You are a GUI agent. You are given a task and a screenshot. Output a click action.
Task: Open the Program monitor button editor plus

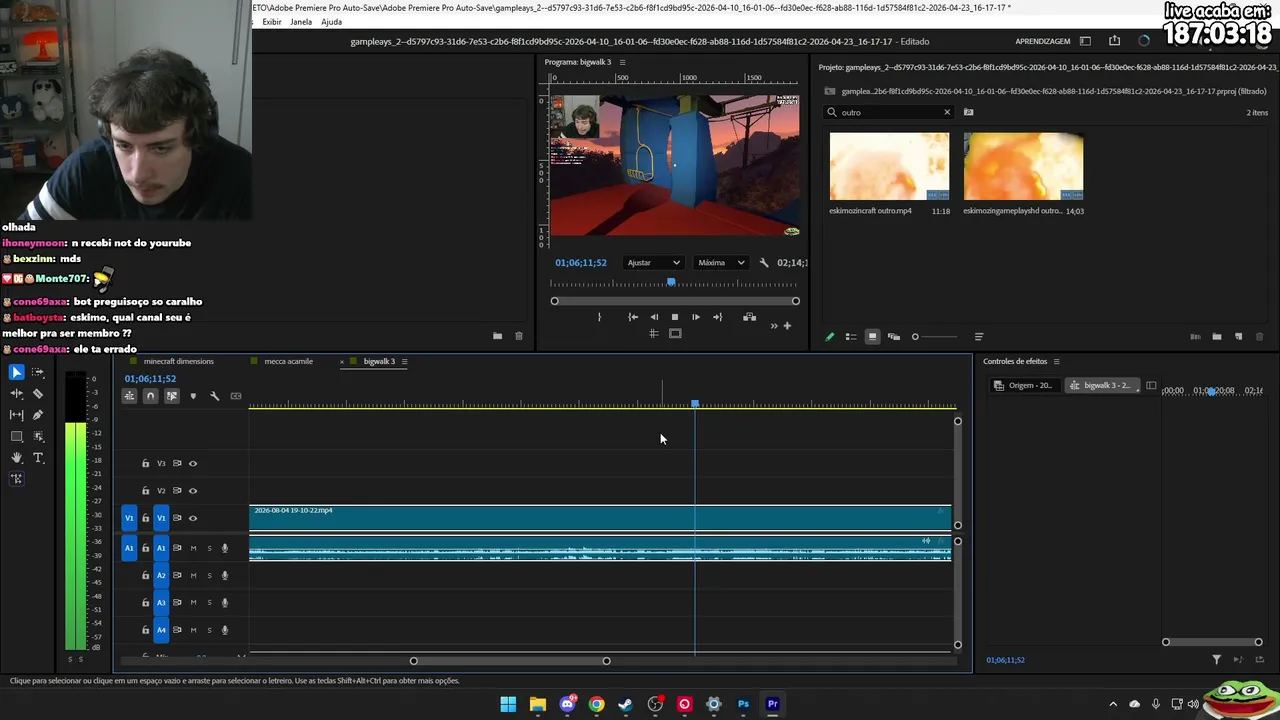787,325
